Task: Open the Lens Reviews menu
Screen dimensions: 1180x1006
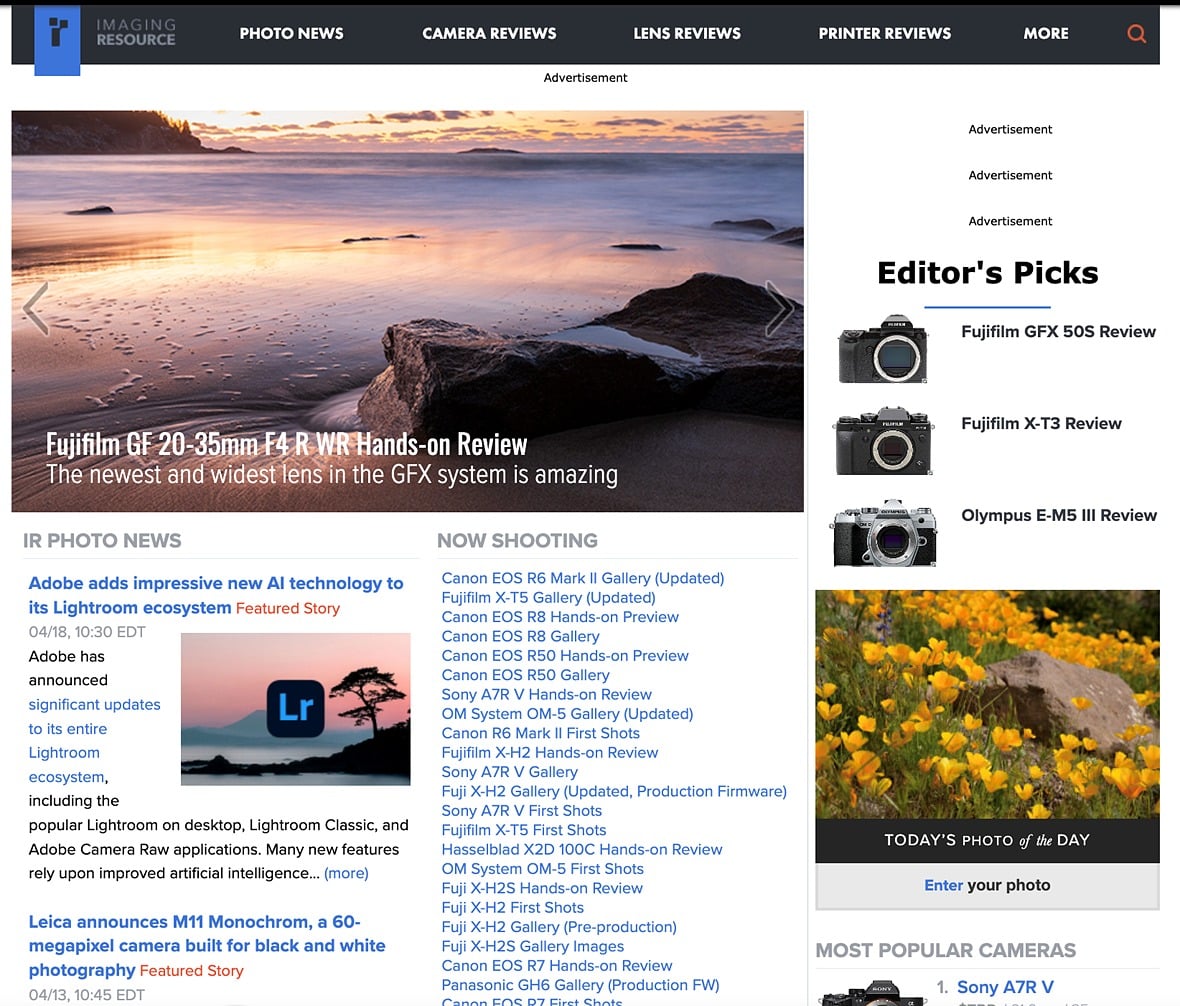Action: (x=687, y=33)
